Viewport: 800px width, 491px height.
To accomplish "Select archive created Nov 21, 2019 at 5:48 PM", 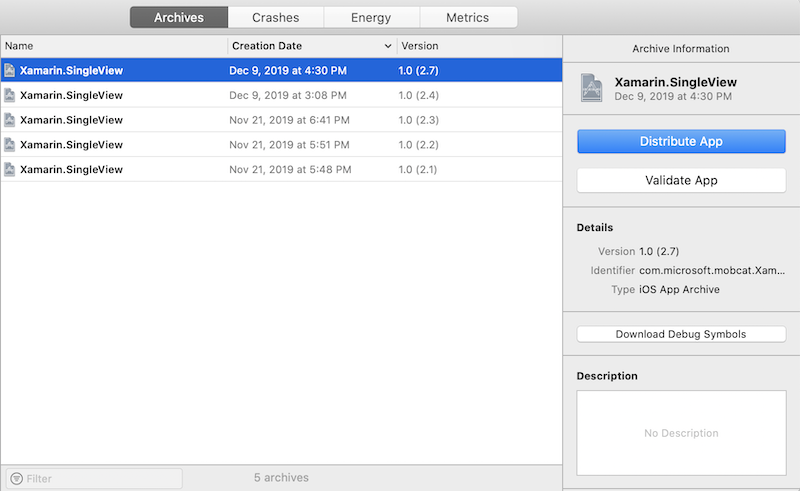I will point(281,169).
